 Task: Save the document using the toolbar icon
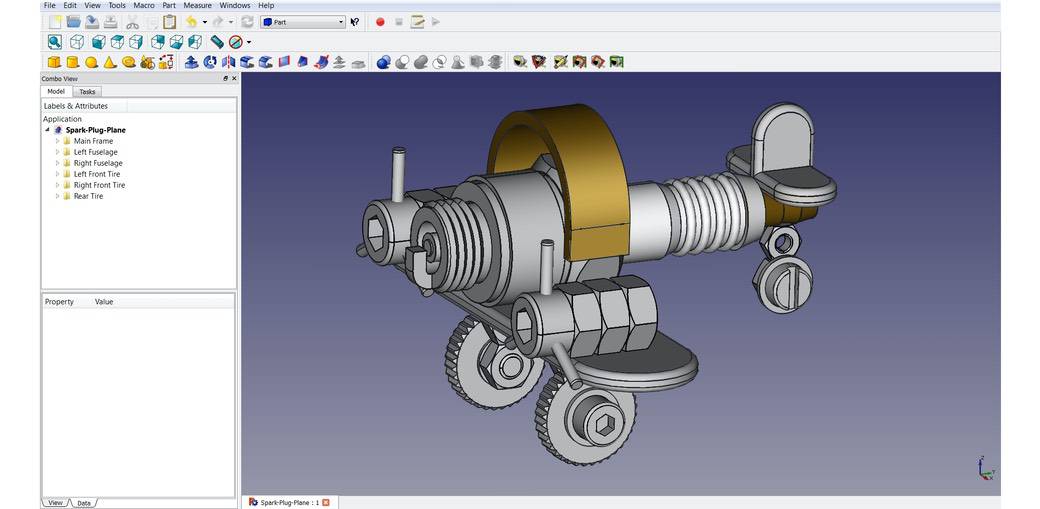pyautogui.click(x=92, y=22)
